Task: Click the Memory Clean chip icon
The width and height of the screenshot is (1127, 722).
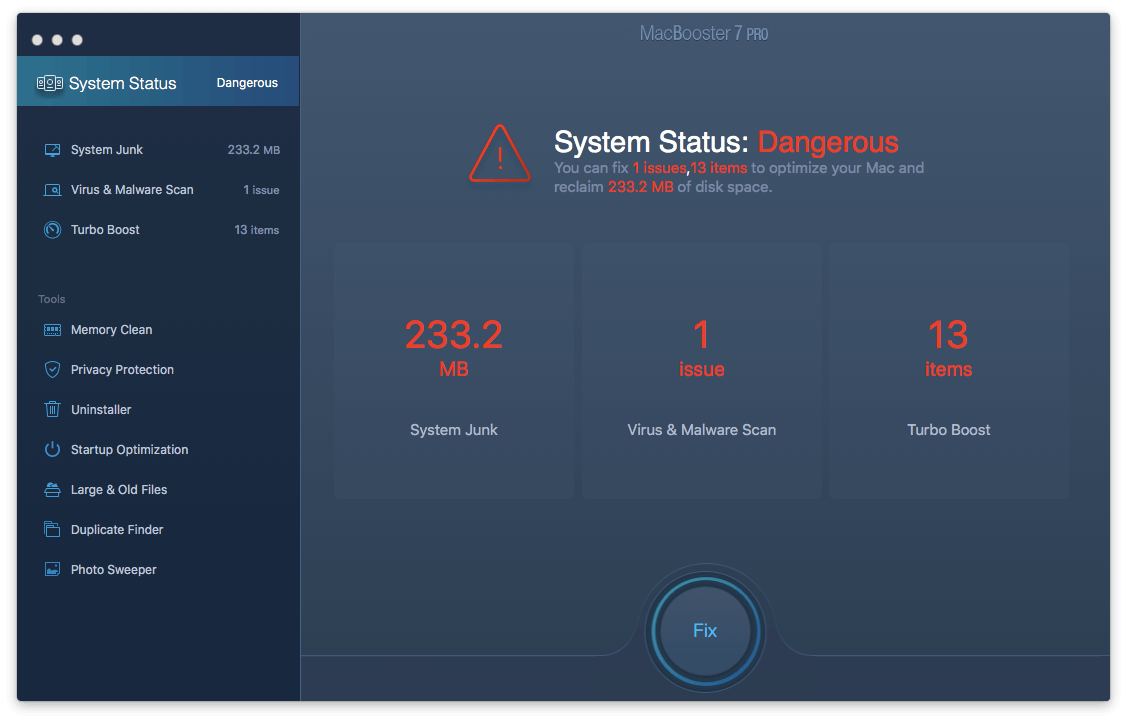Action: (x=52, y=330)
